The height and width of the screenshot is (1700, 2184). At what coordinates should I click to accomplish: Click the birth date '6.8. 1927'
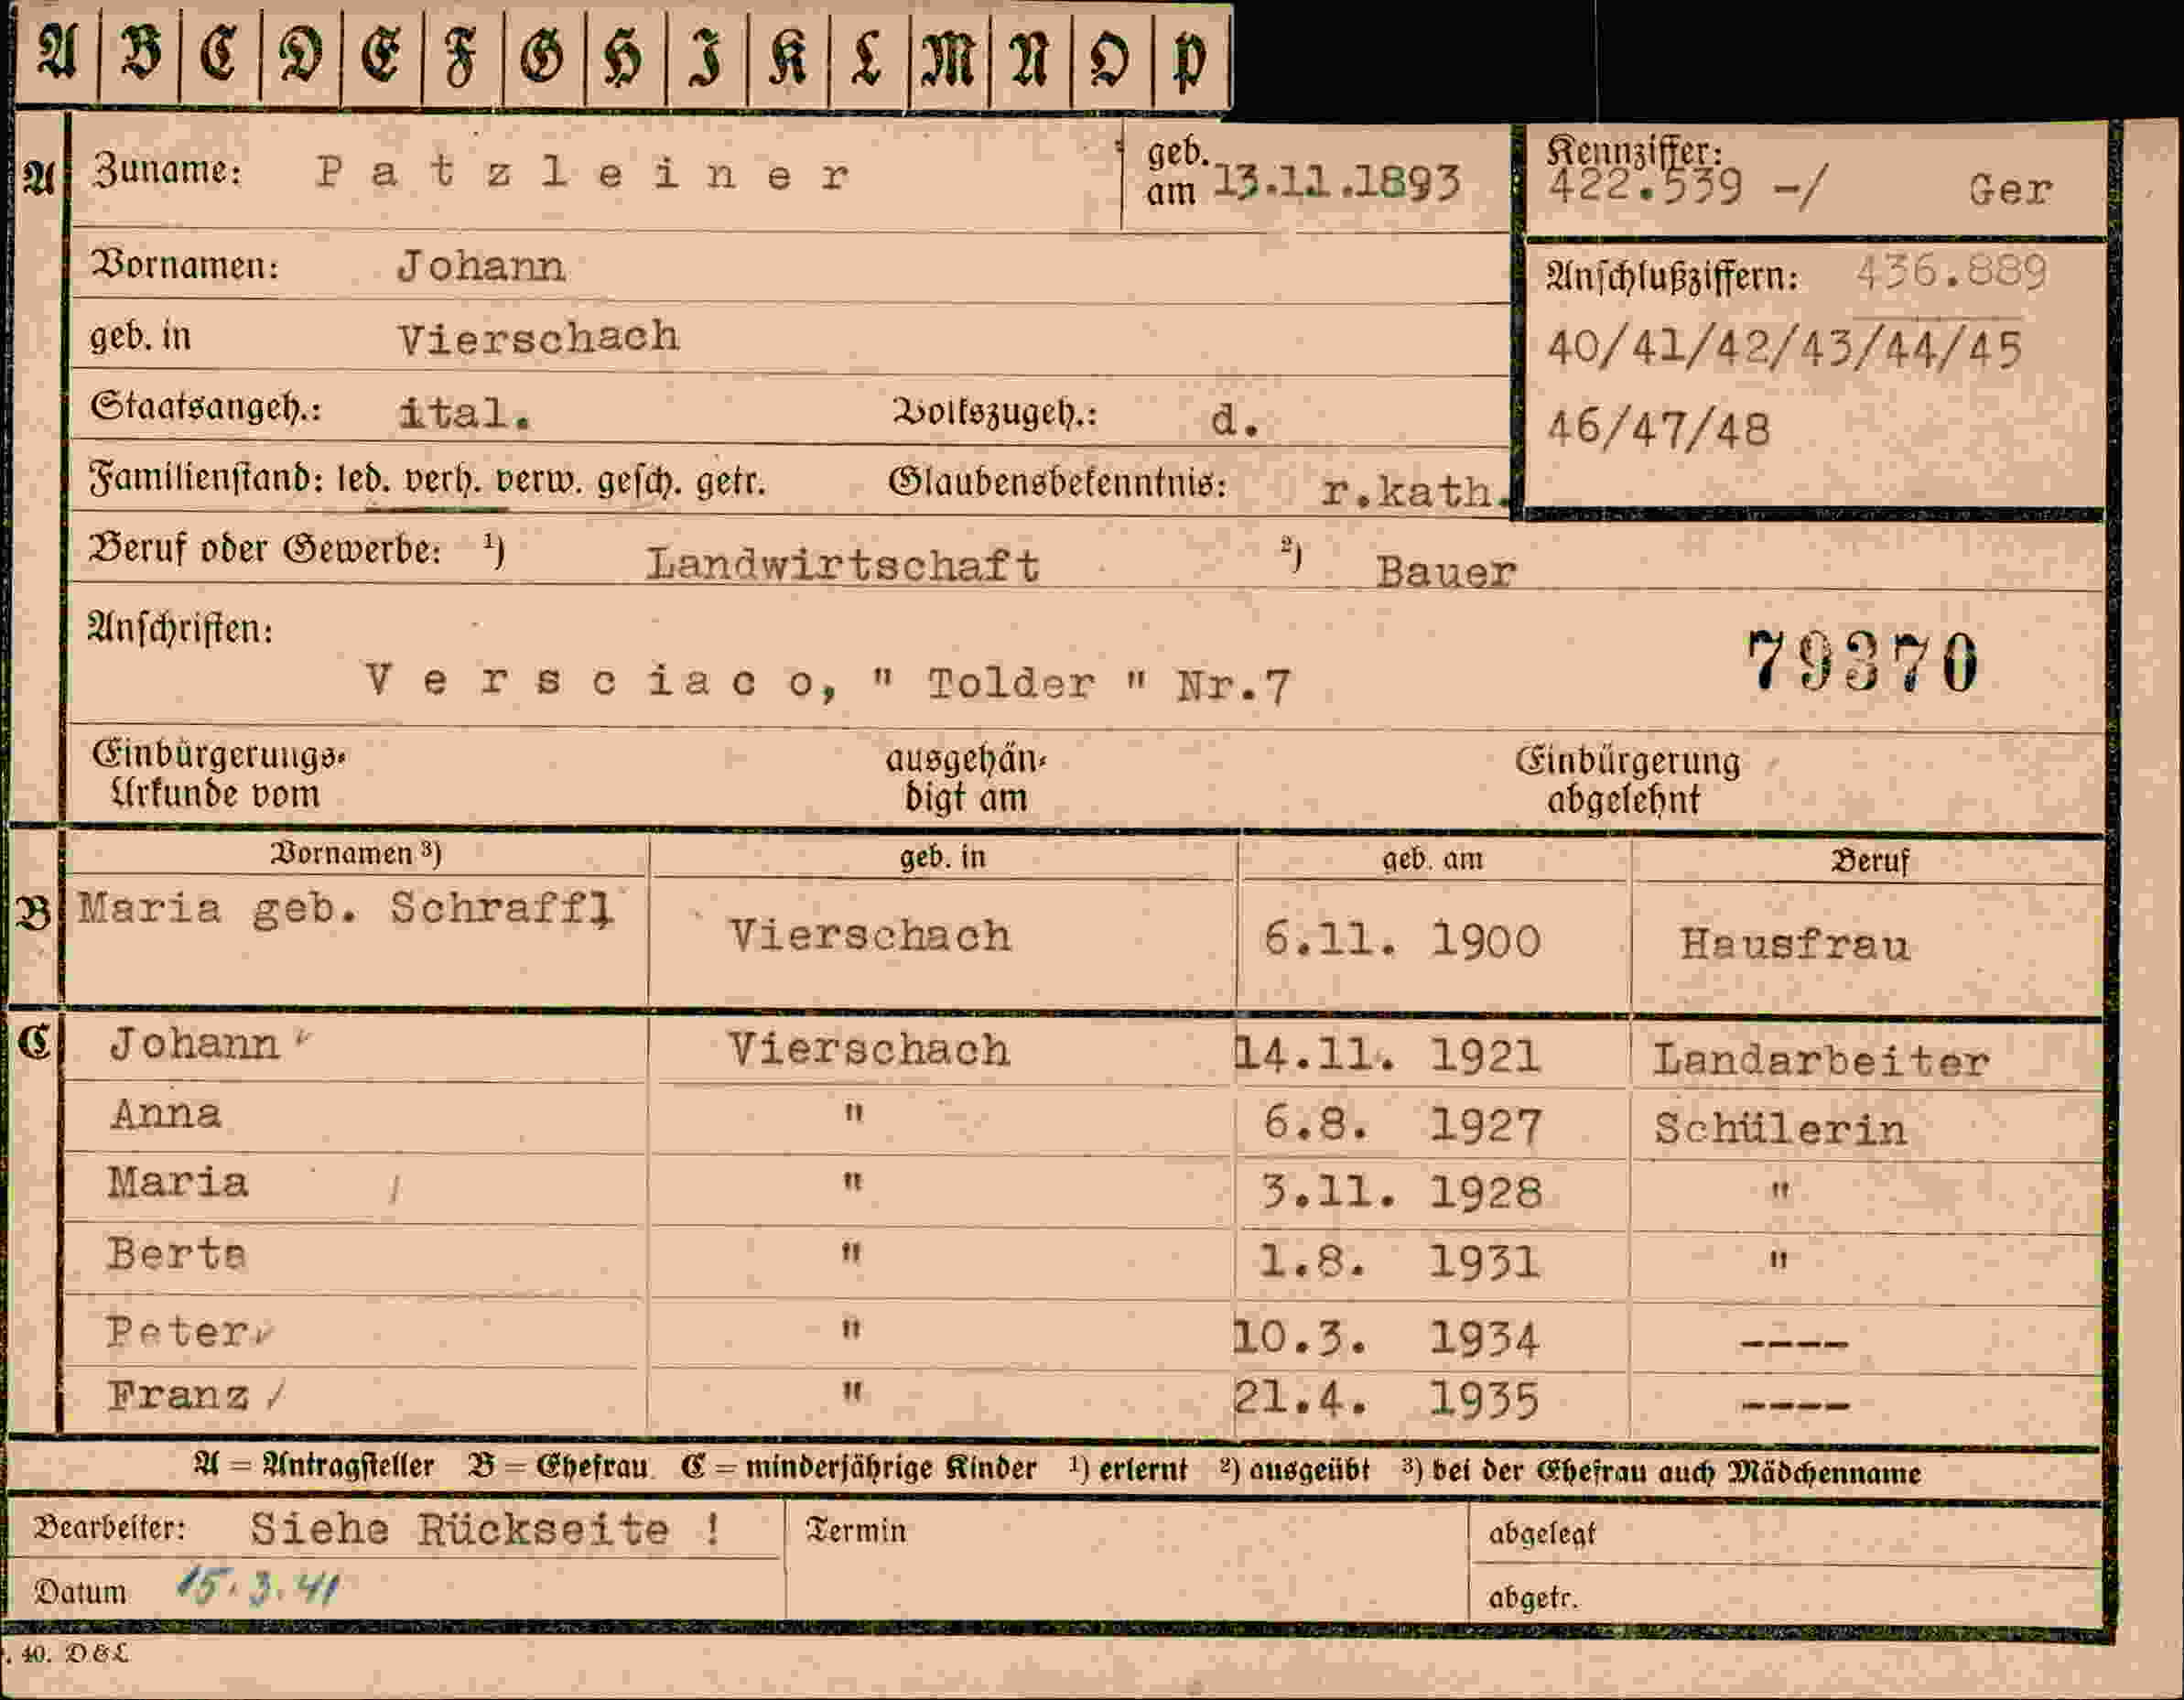(x=1402, y=1125)
